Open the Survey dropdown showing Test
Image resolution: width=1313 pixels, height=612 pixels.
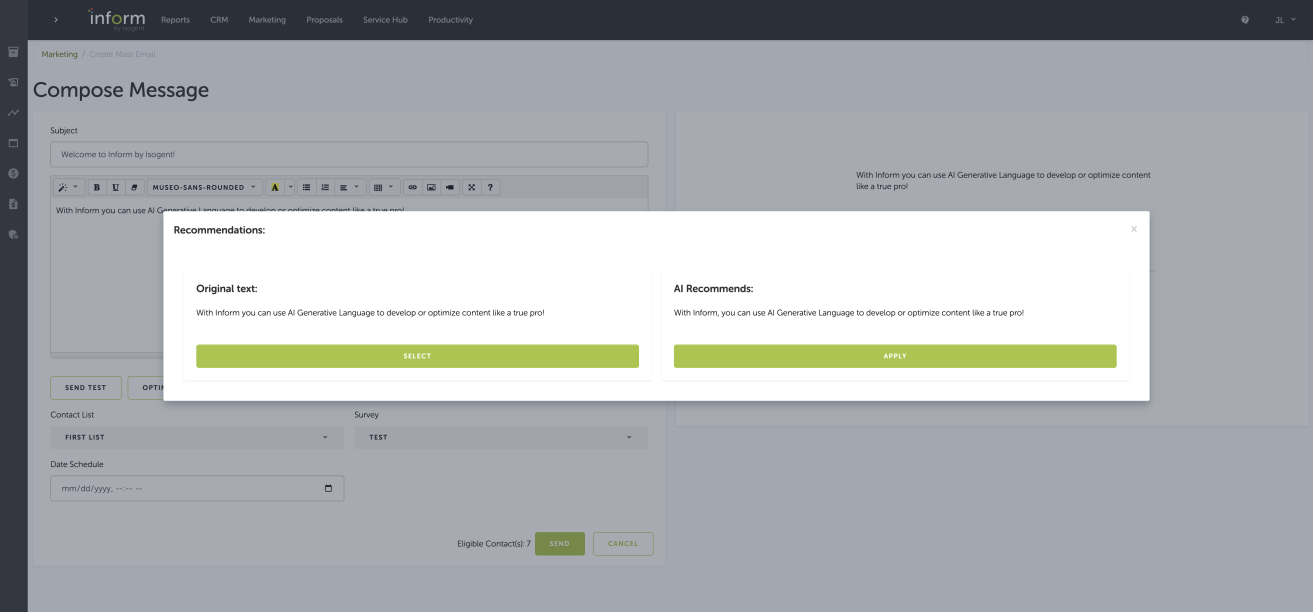(500, 437)
